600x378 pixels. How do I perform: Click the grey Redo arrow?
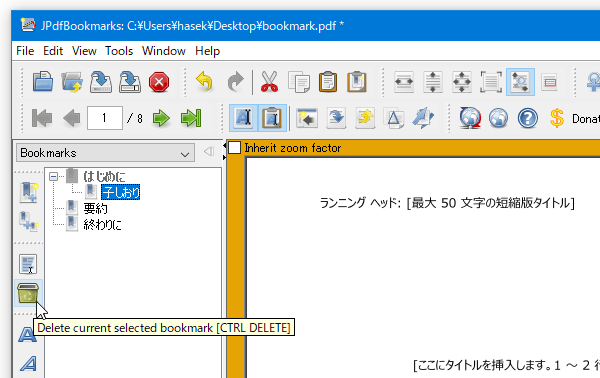click(x=235, y=81)
